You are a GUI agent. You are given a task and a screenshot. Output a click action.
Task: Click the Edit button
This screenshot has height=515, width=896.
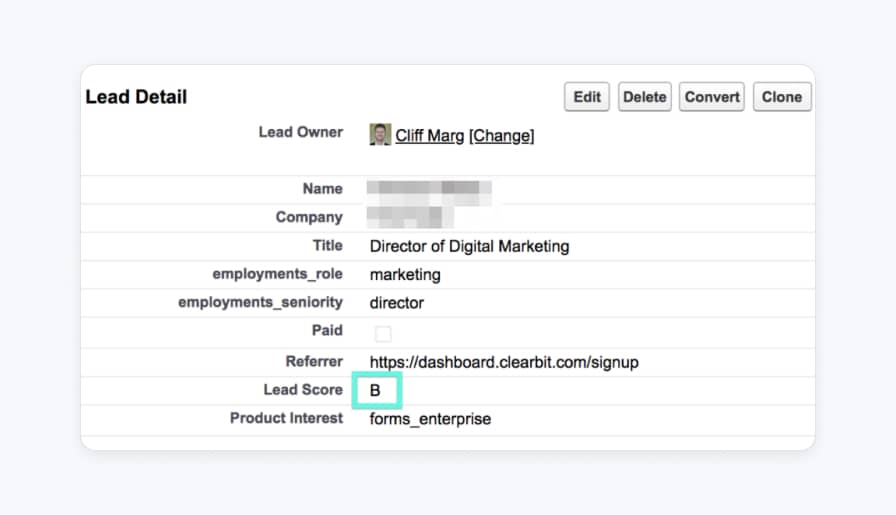(587, 97)
